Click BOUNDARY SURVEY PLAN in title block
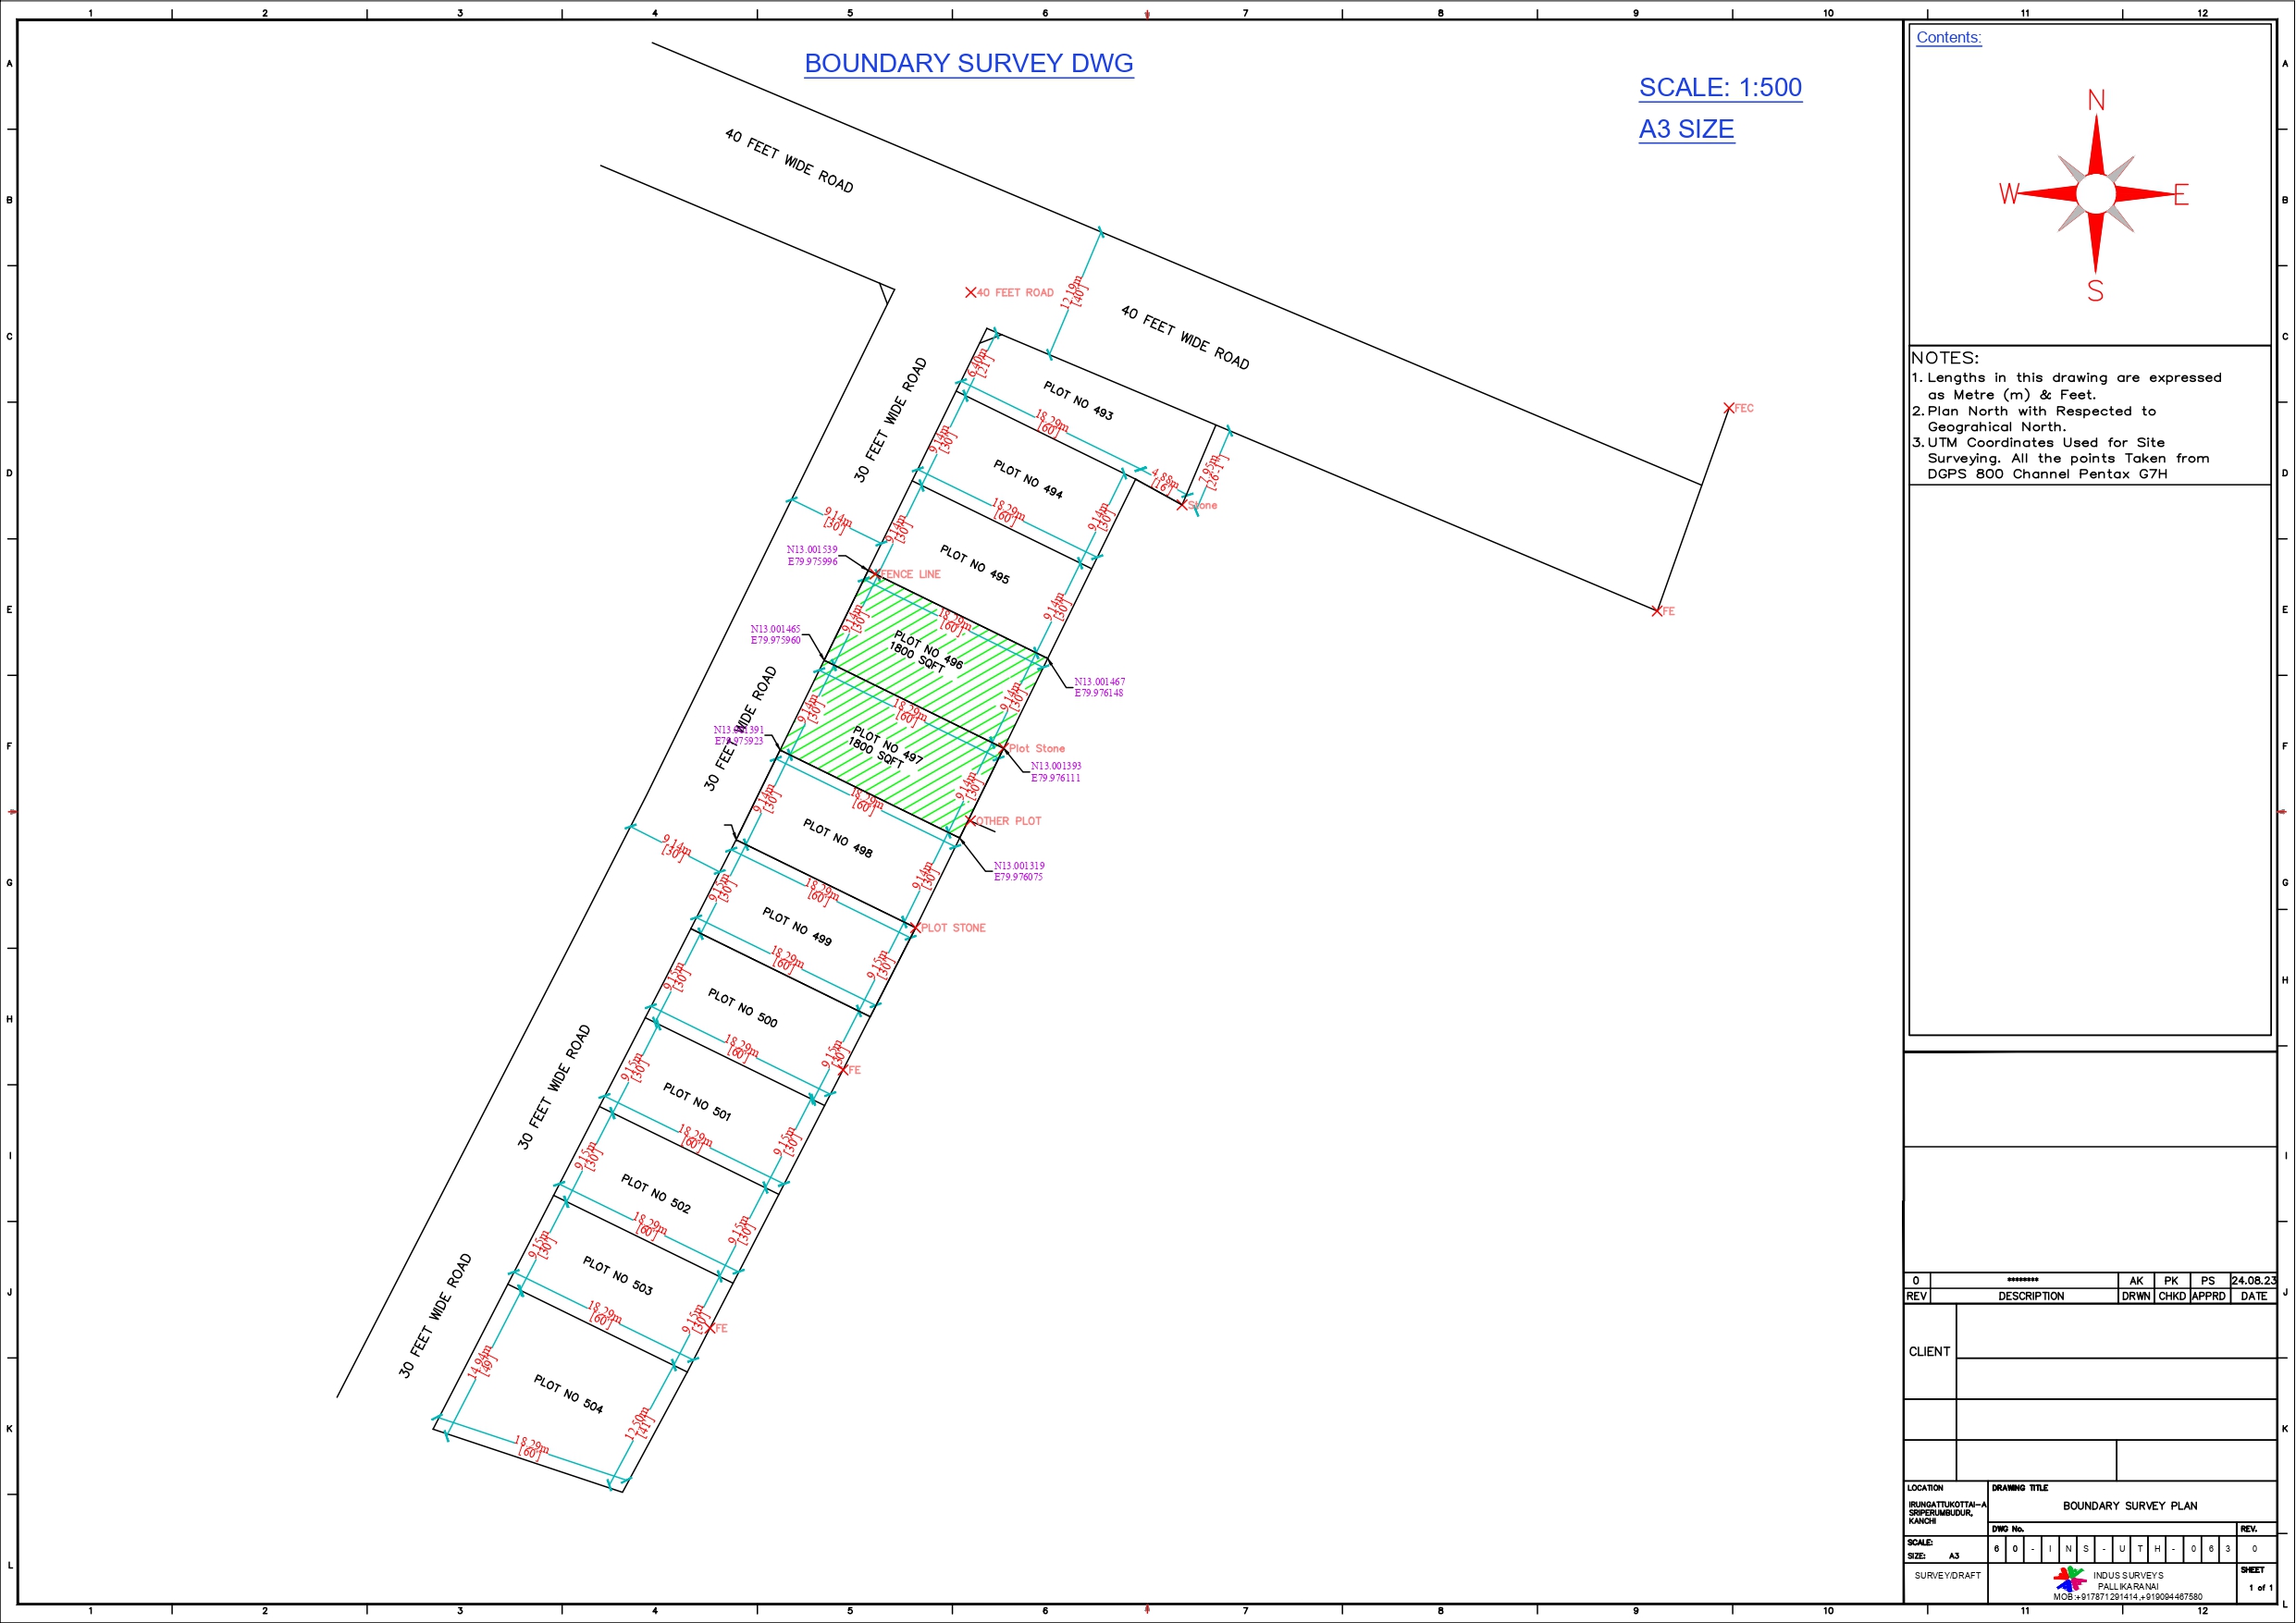The height and width of the screenshot is (1623, 2296). [2129, 1506]
